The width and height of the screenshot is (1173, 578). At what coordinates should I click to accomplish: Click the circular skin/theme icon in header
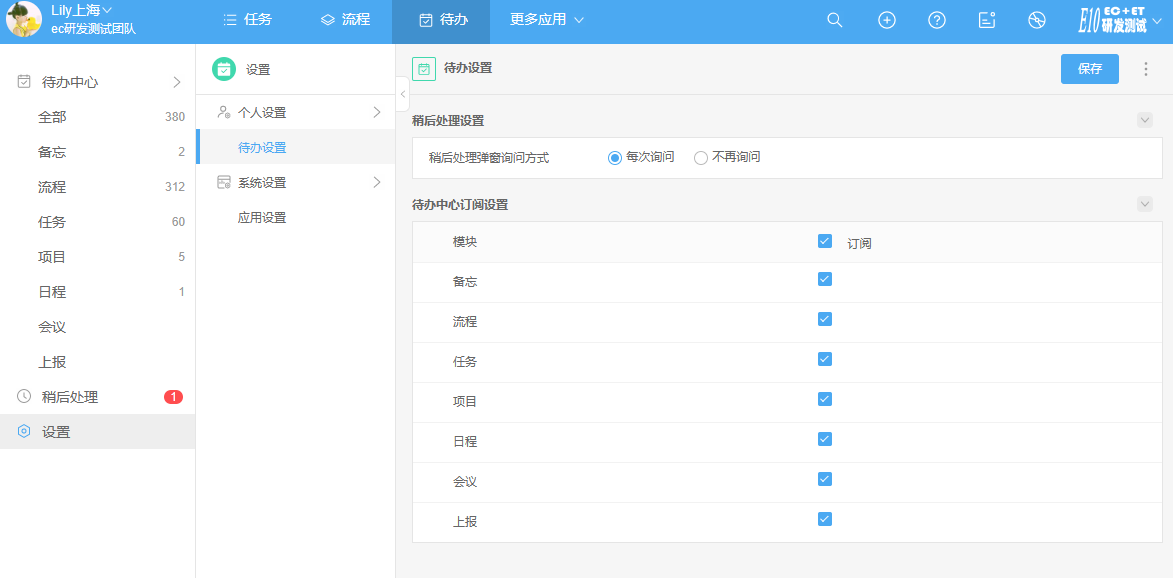[x=1037, y=20]
